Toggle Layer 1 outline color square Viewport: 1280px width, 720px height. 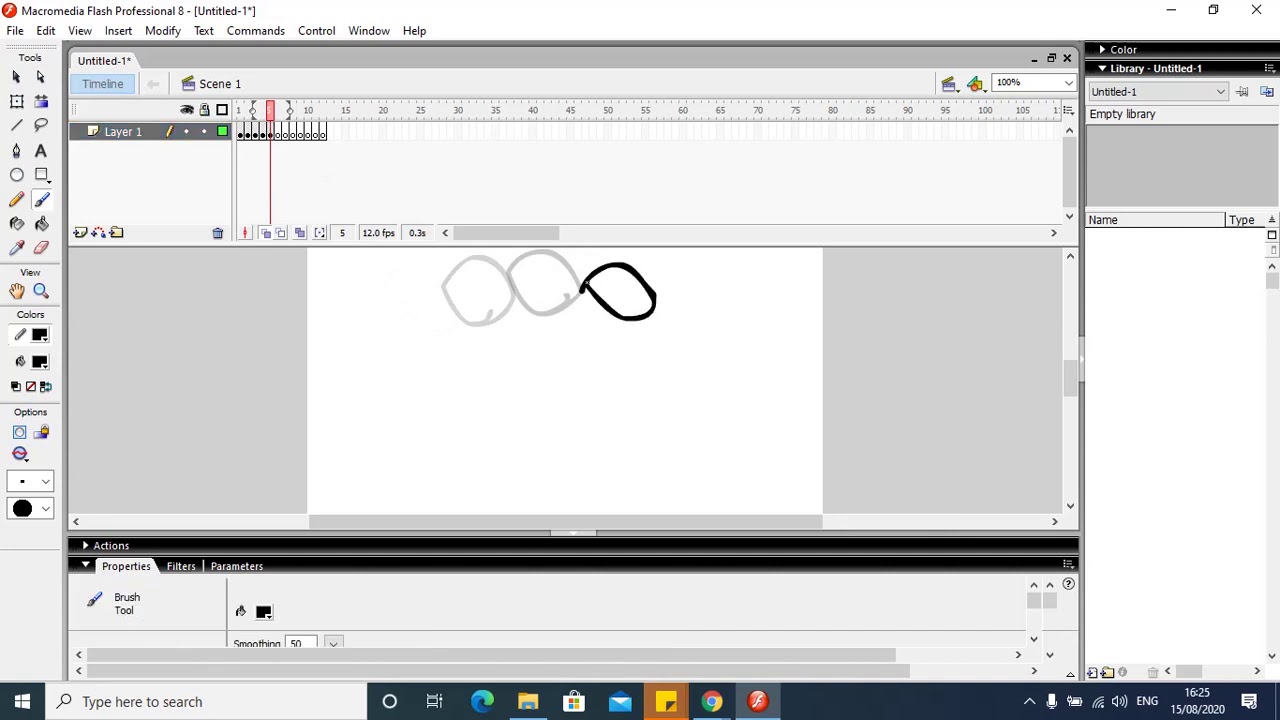pos(222,132)
